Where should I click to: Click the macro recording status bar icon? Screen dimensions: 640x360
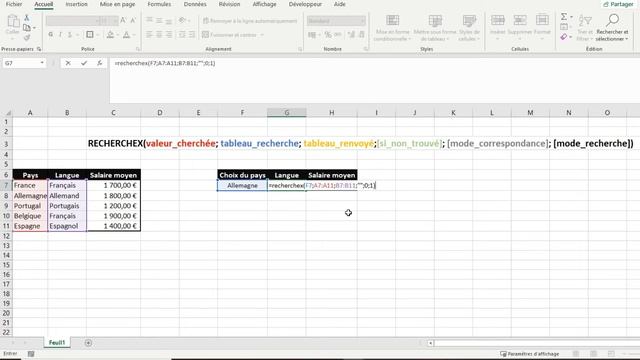coord(31,354)
